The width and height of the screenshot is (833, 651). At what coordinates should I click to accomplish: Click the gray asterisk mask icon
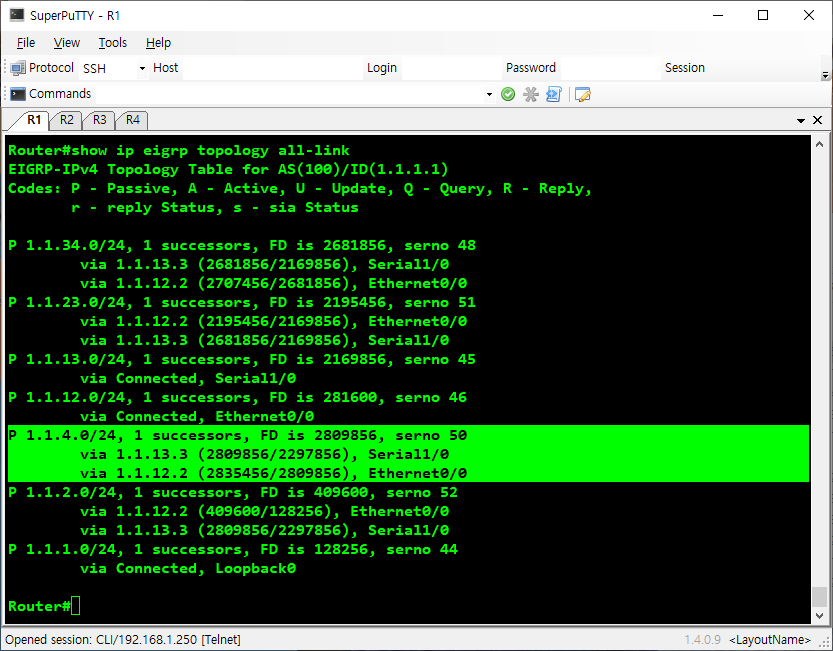point(531,95)
